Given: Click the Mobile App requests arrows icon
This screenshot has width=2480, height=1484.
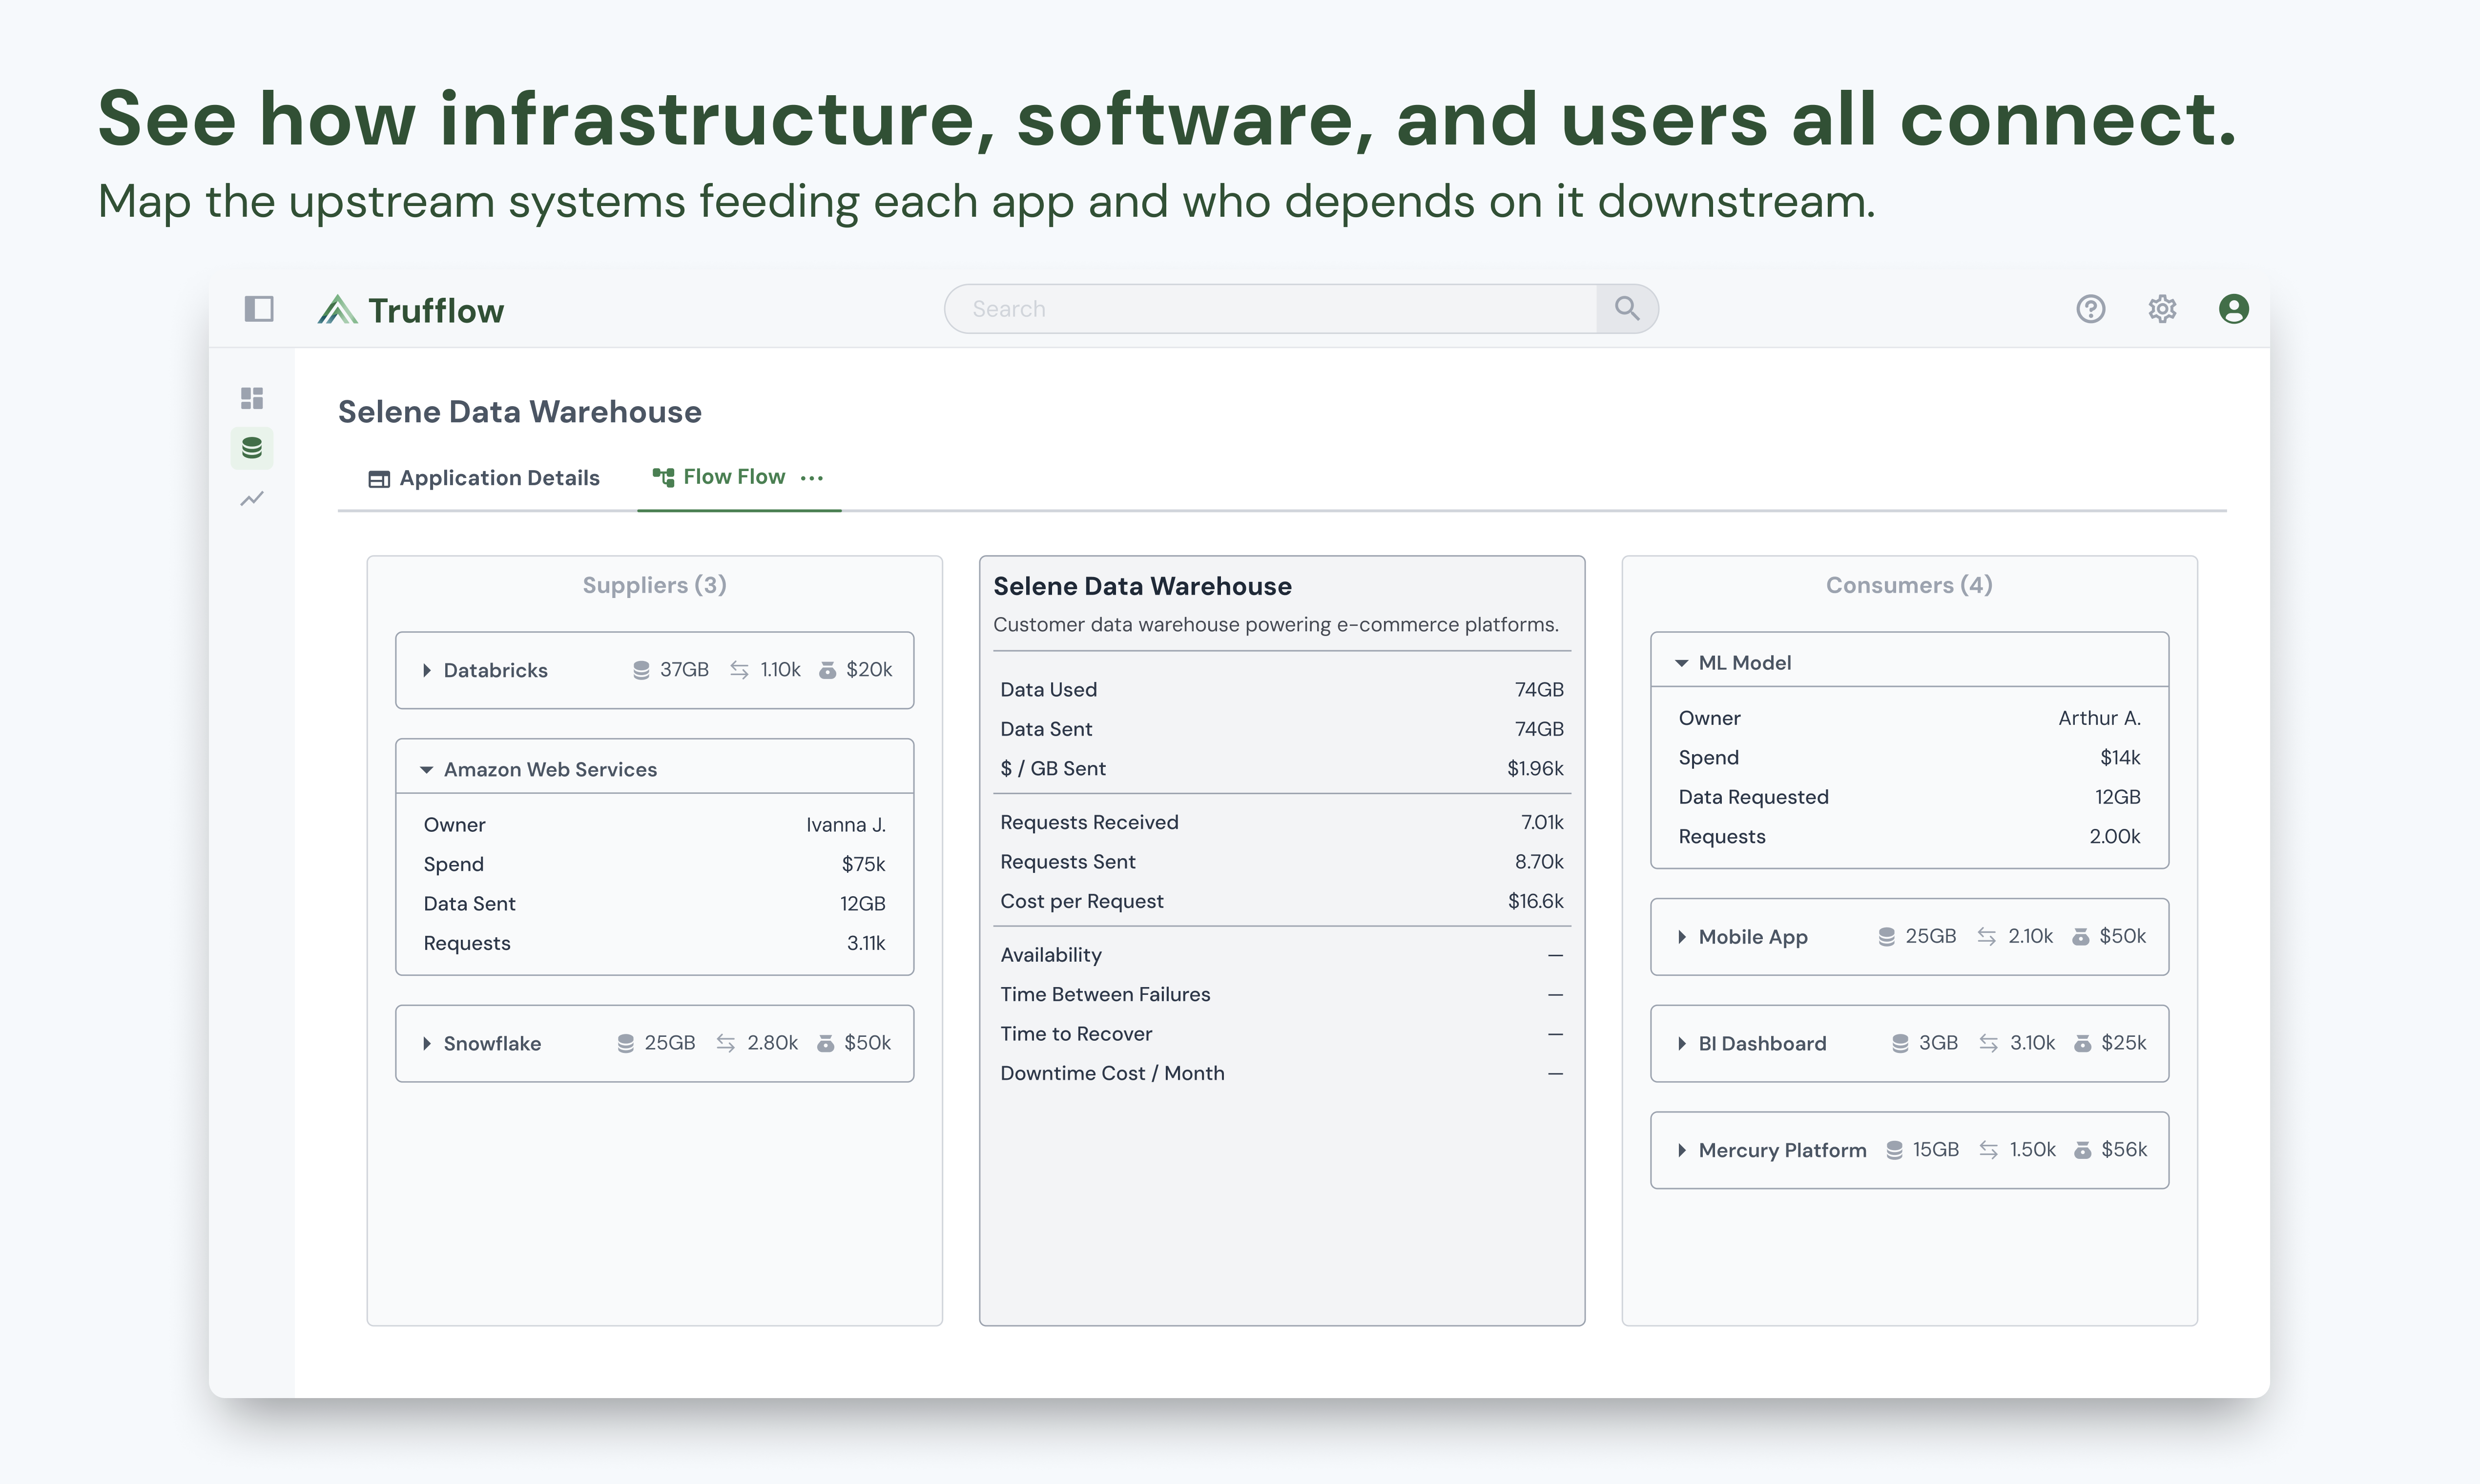Looking at the screenshot, I should tap(1987, 936).
